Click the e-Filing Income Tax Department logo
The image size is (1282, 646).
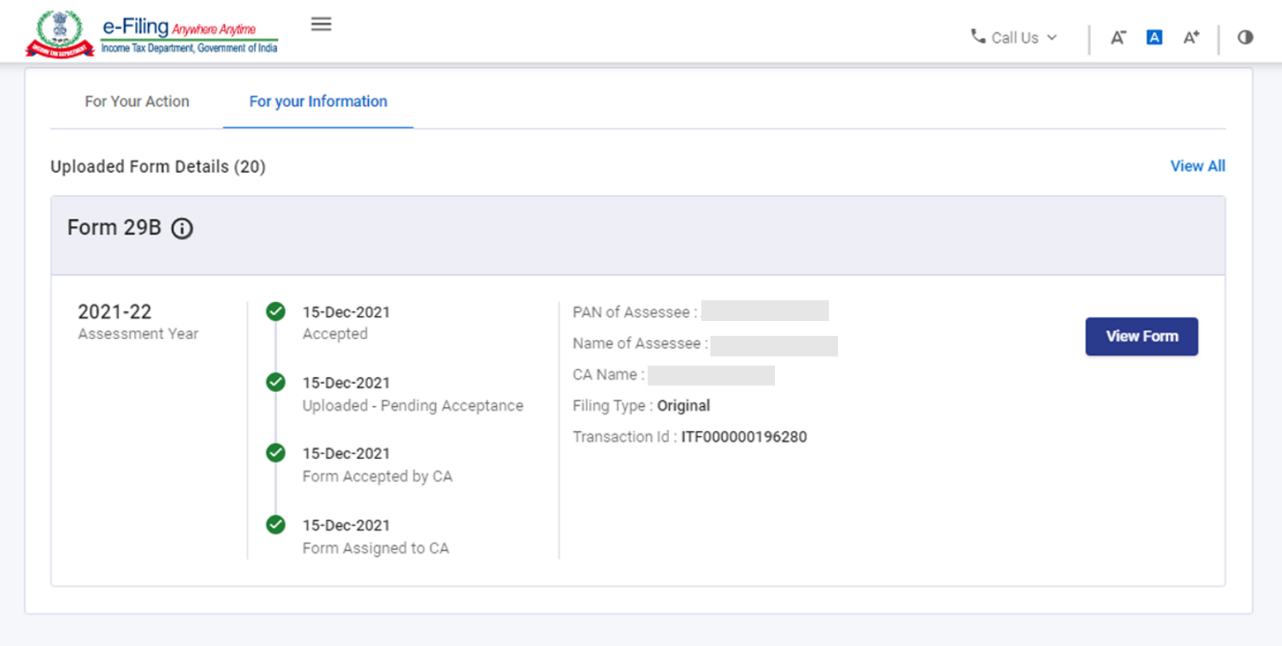pyautogui.click(x=153, y=34)
